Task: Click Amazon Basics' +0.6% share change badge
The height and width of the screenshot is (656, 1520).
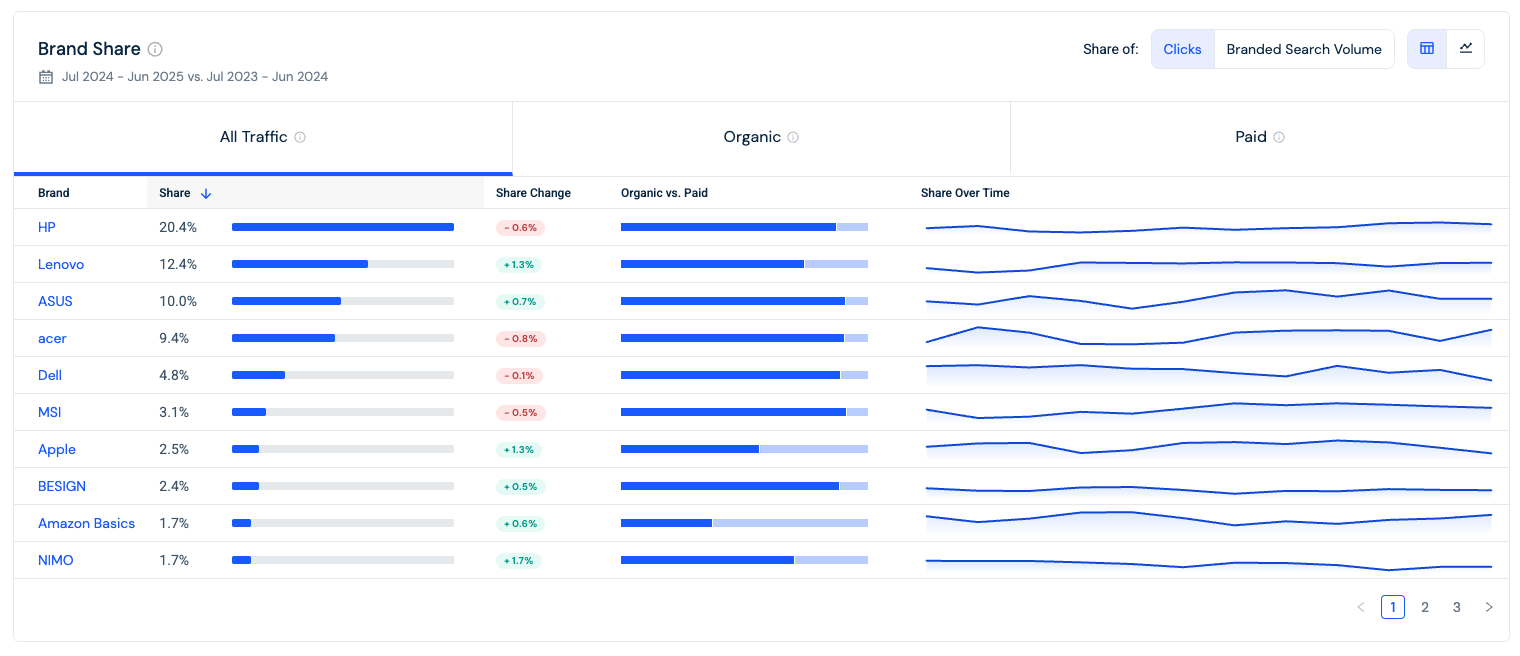Action: click(520, 523)
